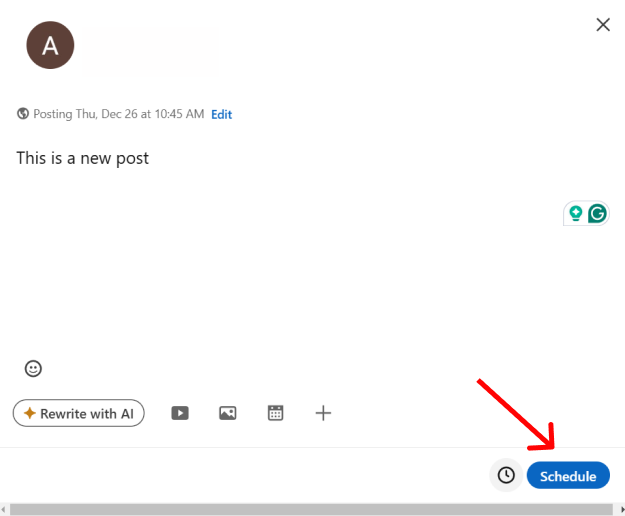
Task: Click the horizontal scrollbar track
Action: point(311,509)
